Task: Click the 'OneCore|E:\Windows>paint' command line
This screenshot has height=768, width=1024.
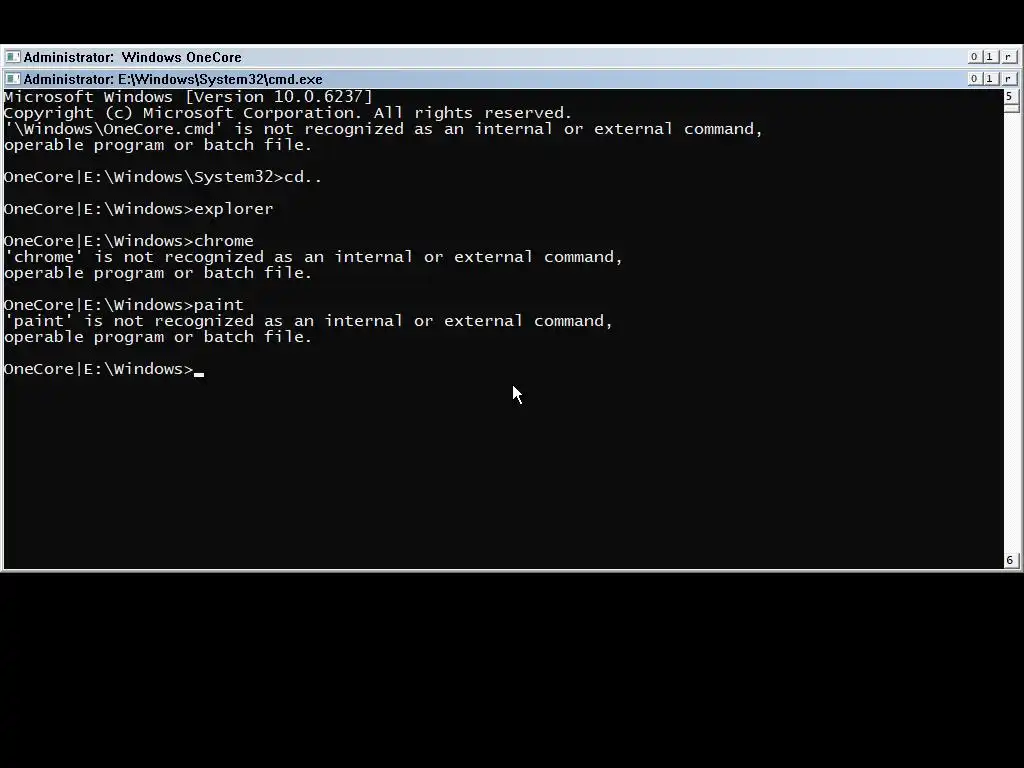Action: (x=123, y=305)
